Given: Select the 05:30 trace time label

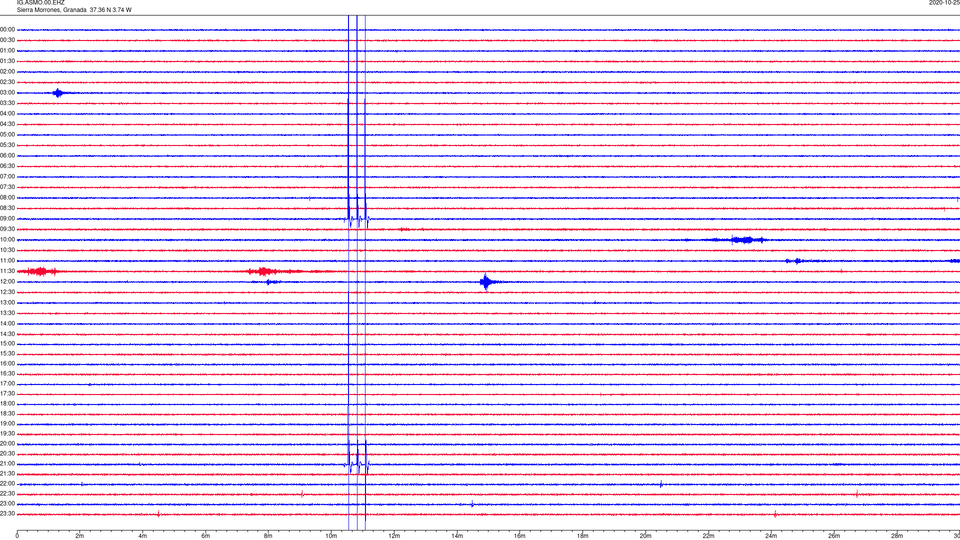Looking at the screenshot, I should tap(7, 145).
